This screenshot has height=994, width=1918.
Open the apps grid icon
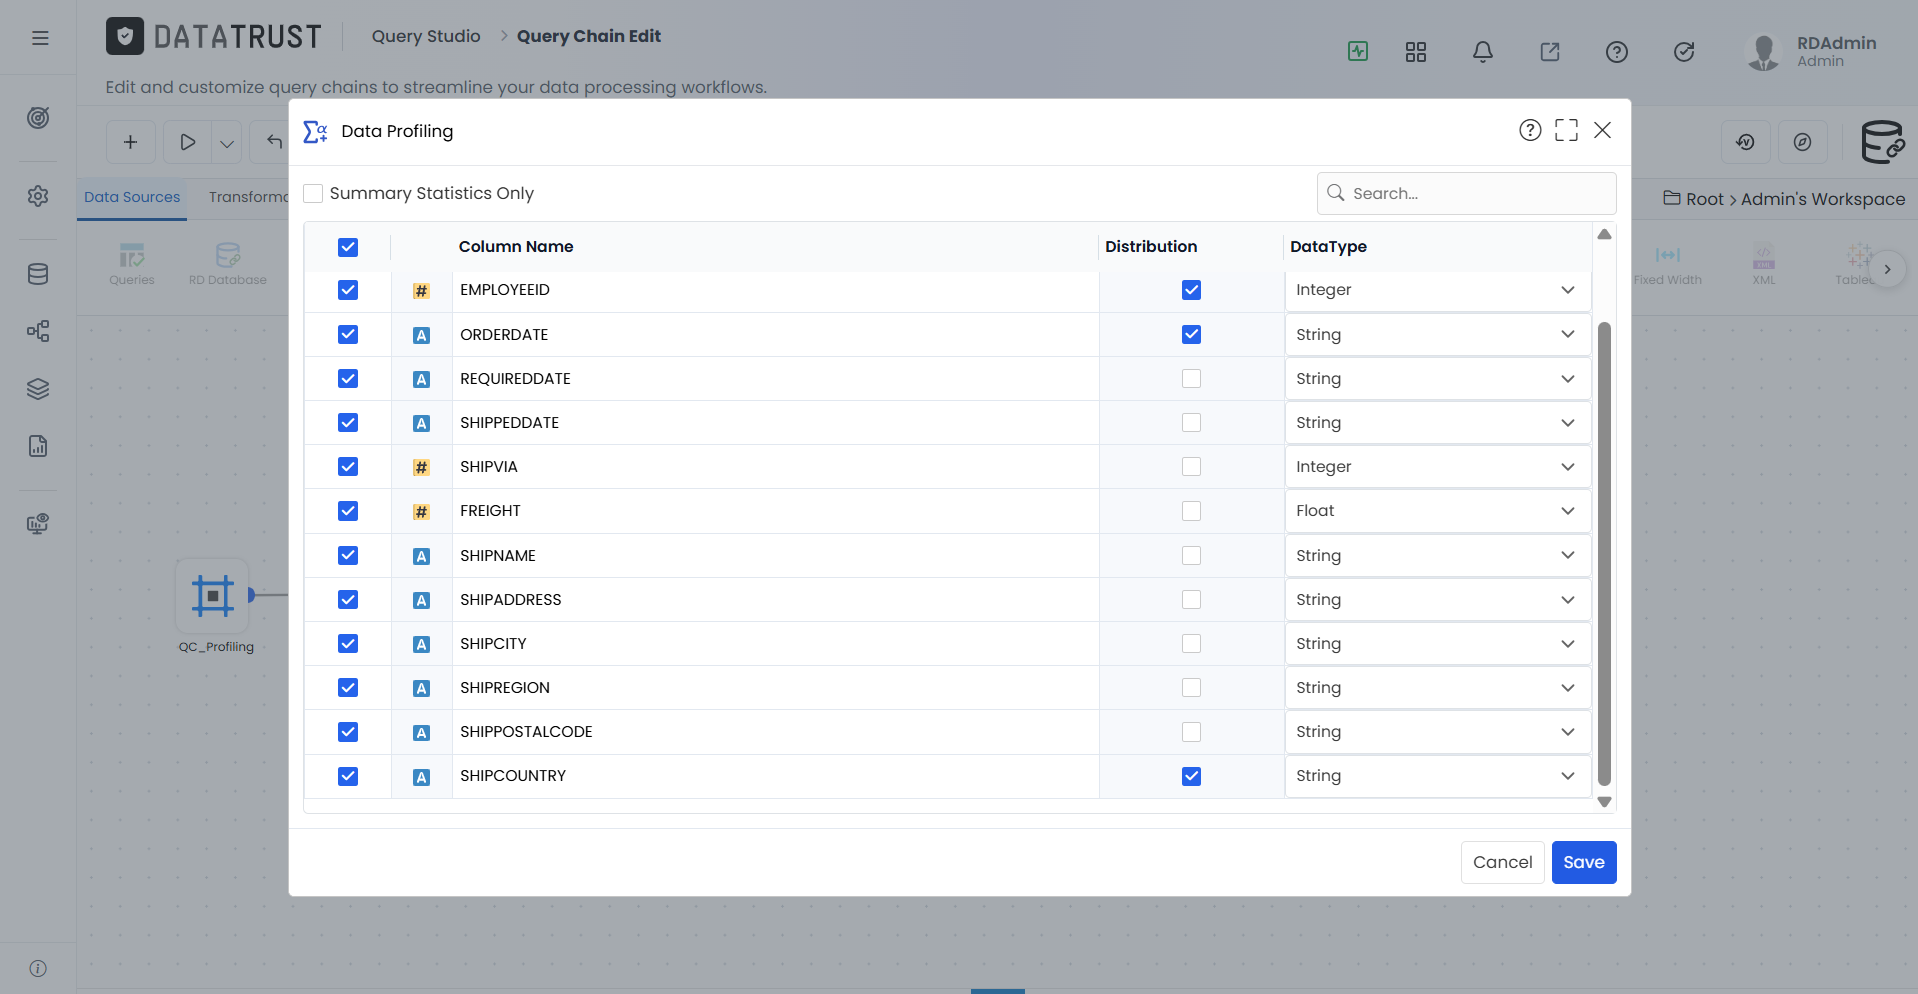click(1416, 52)
